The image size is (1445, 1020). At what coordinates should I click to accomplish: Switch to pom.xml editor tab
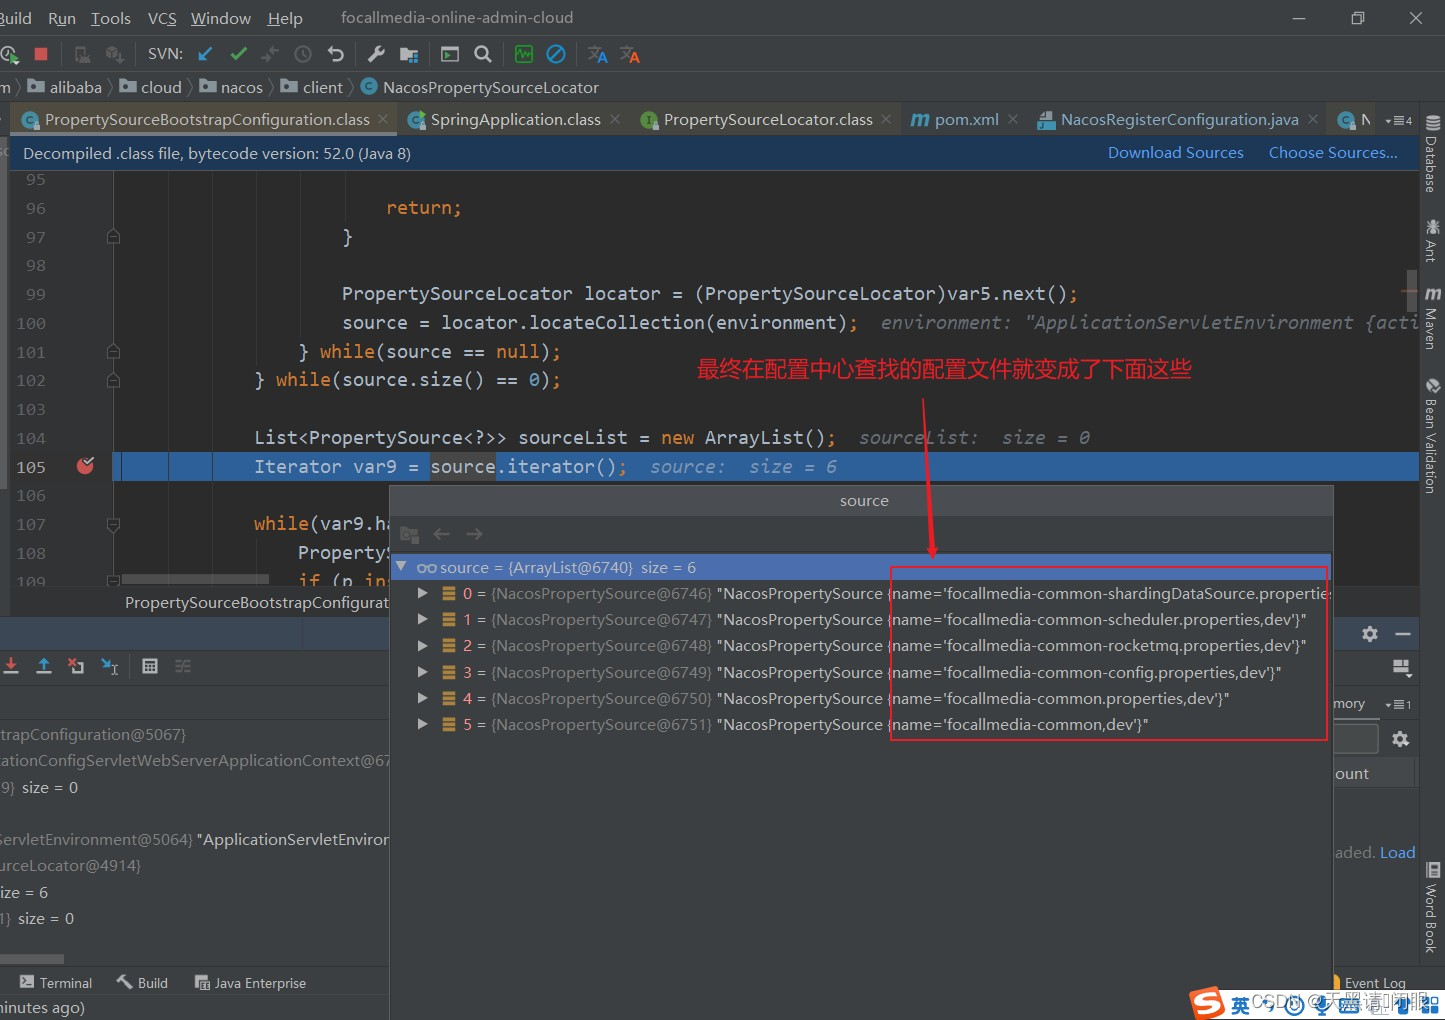pos(966,120)
